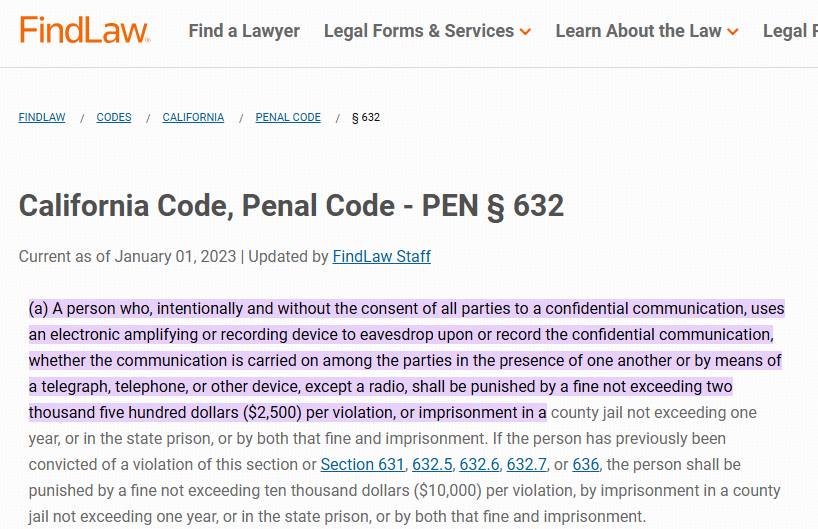Expand Legal Forms & Services chevron arrow
The width and height of the screenshot is (818, 529).
[525, 32]
